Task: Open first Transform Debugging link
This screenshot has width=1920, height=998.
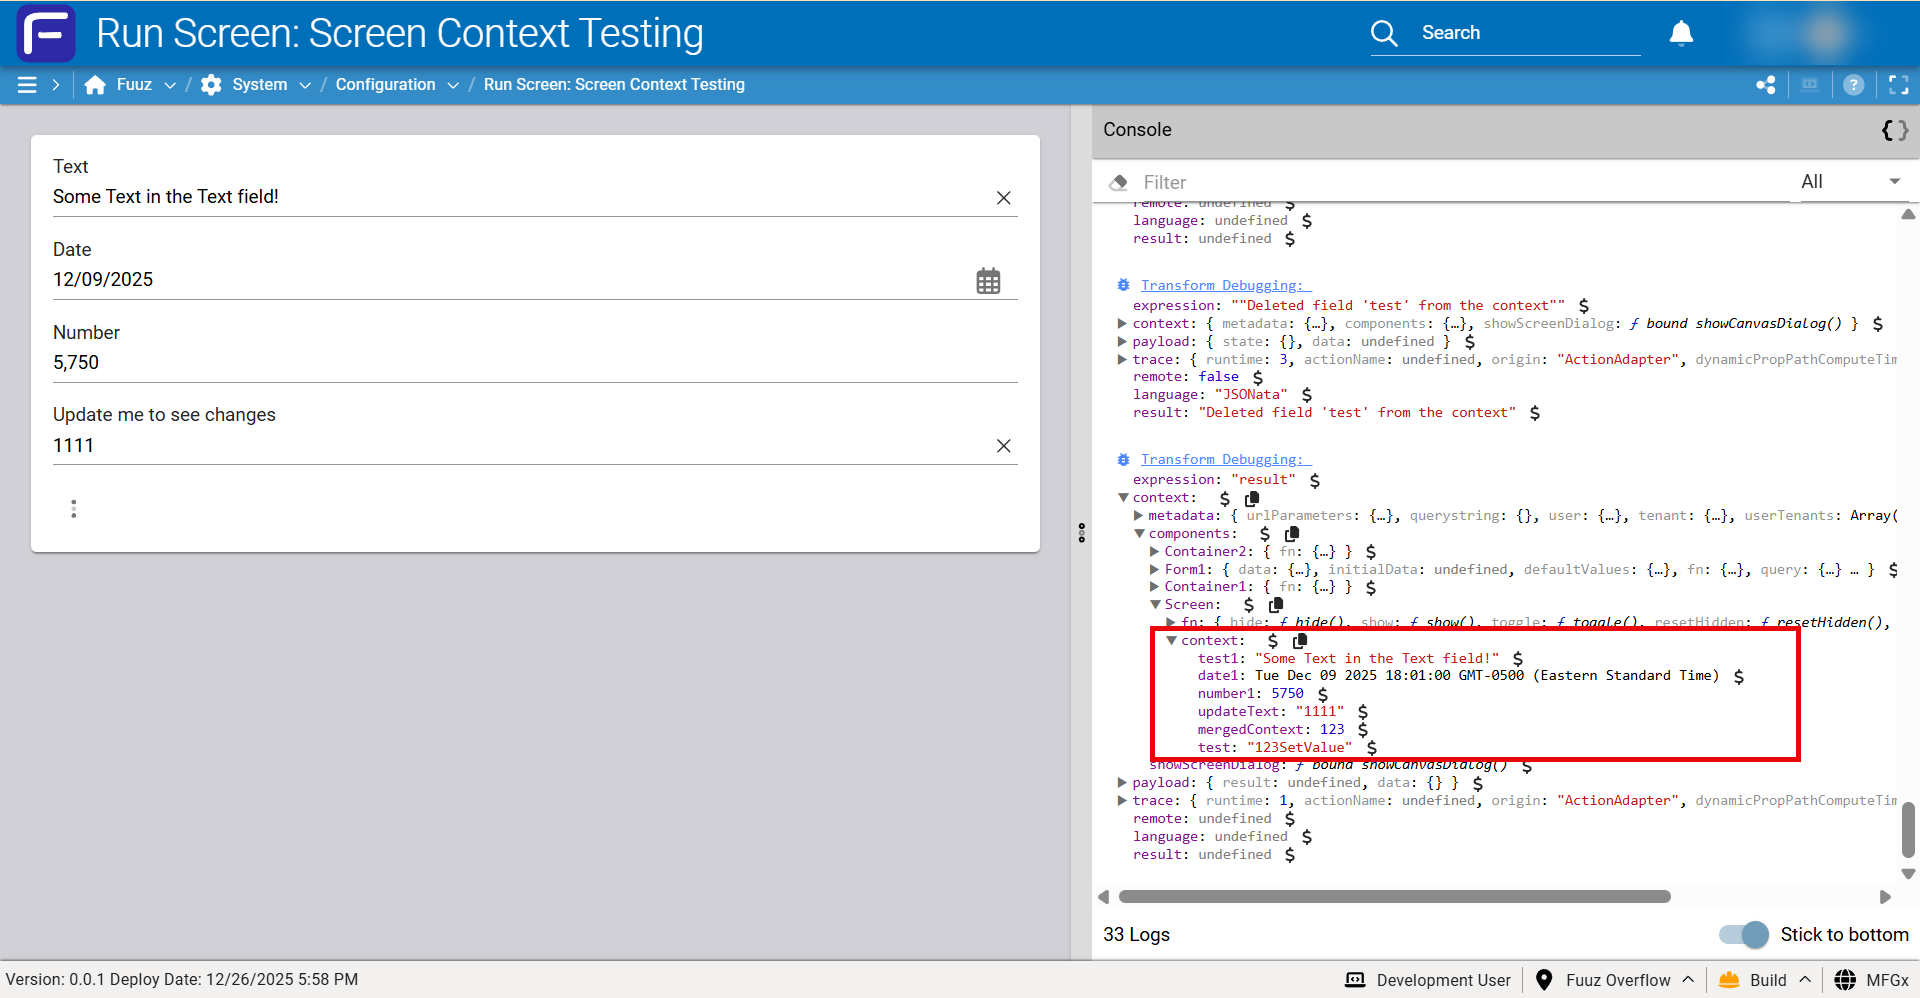Action: (x=1225, y=286)
